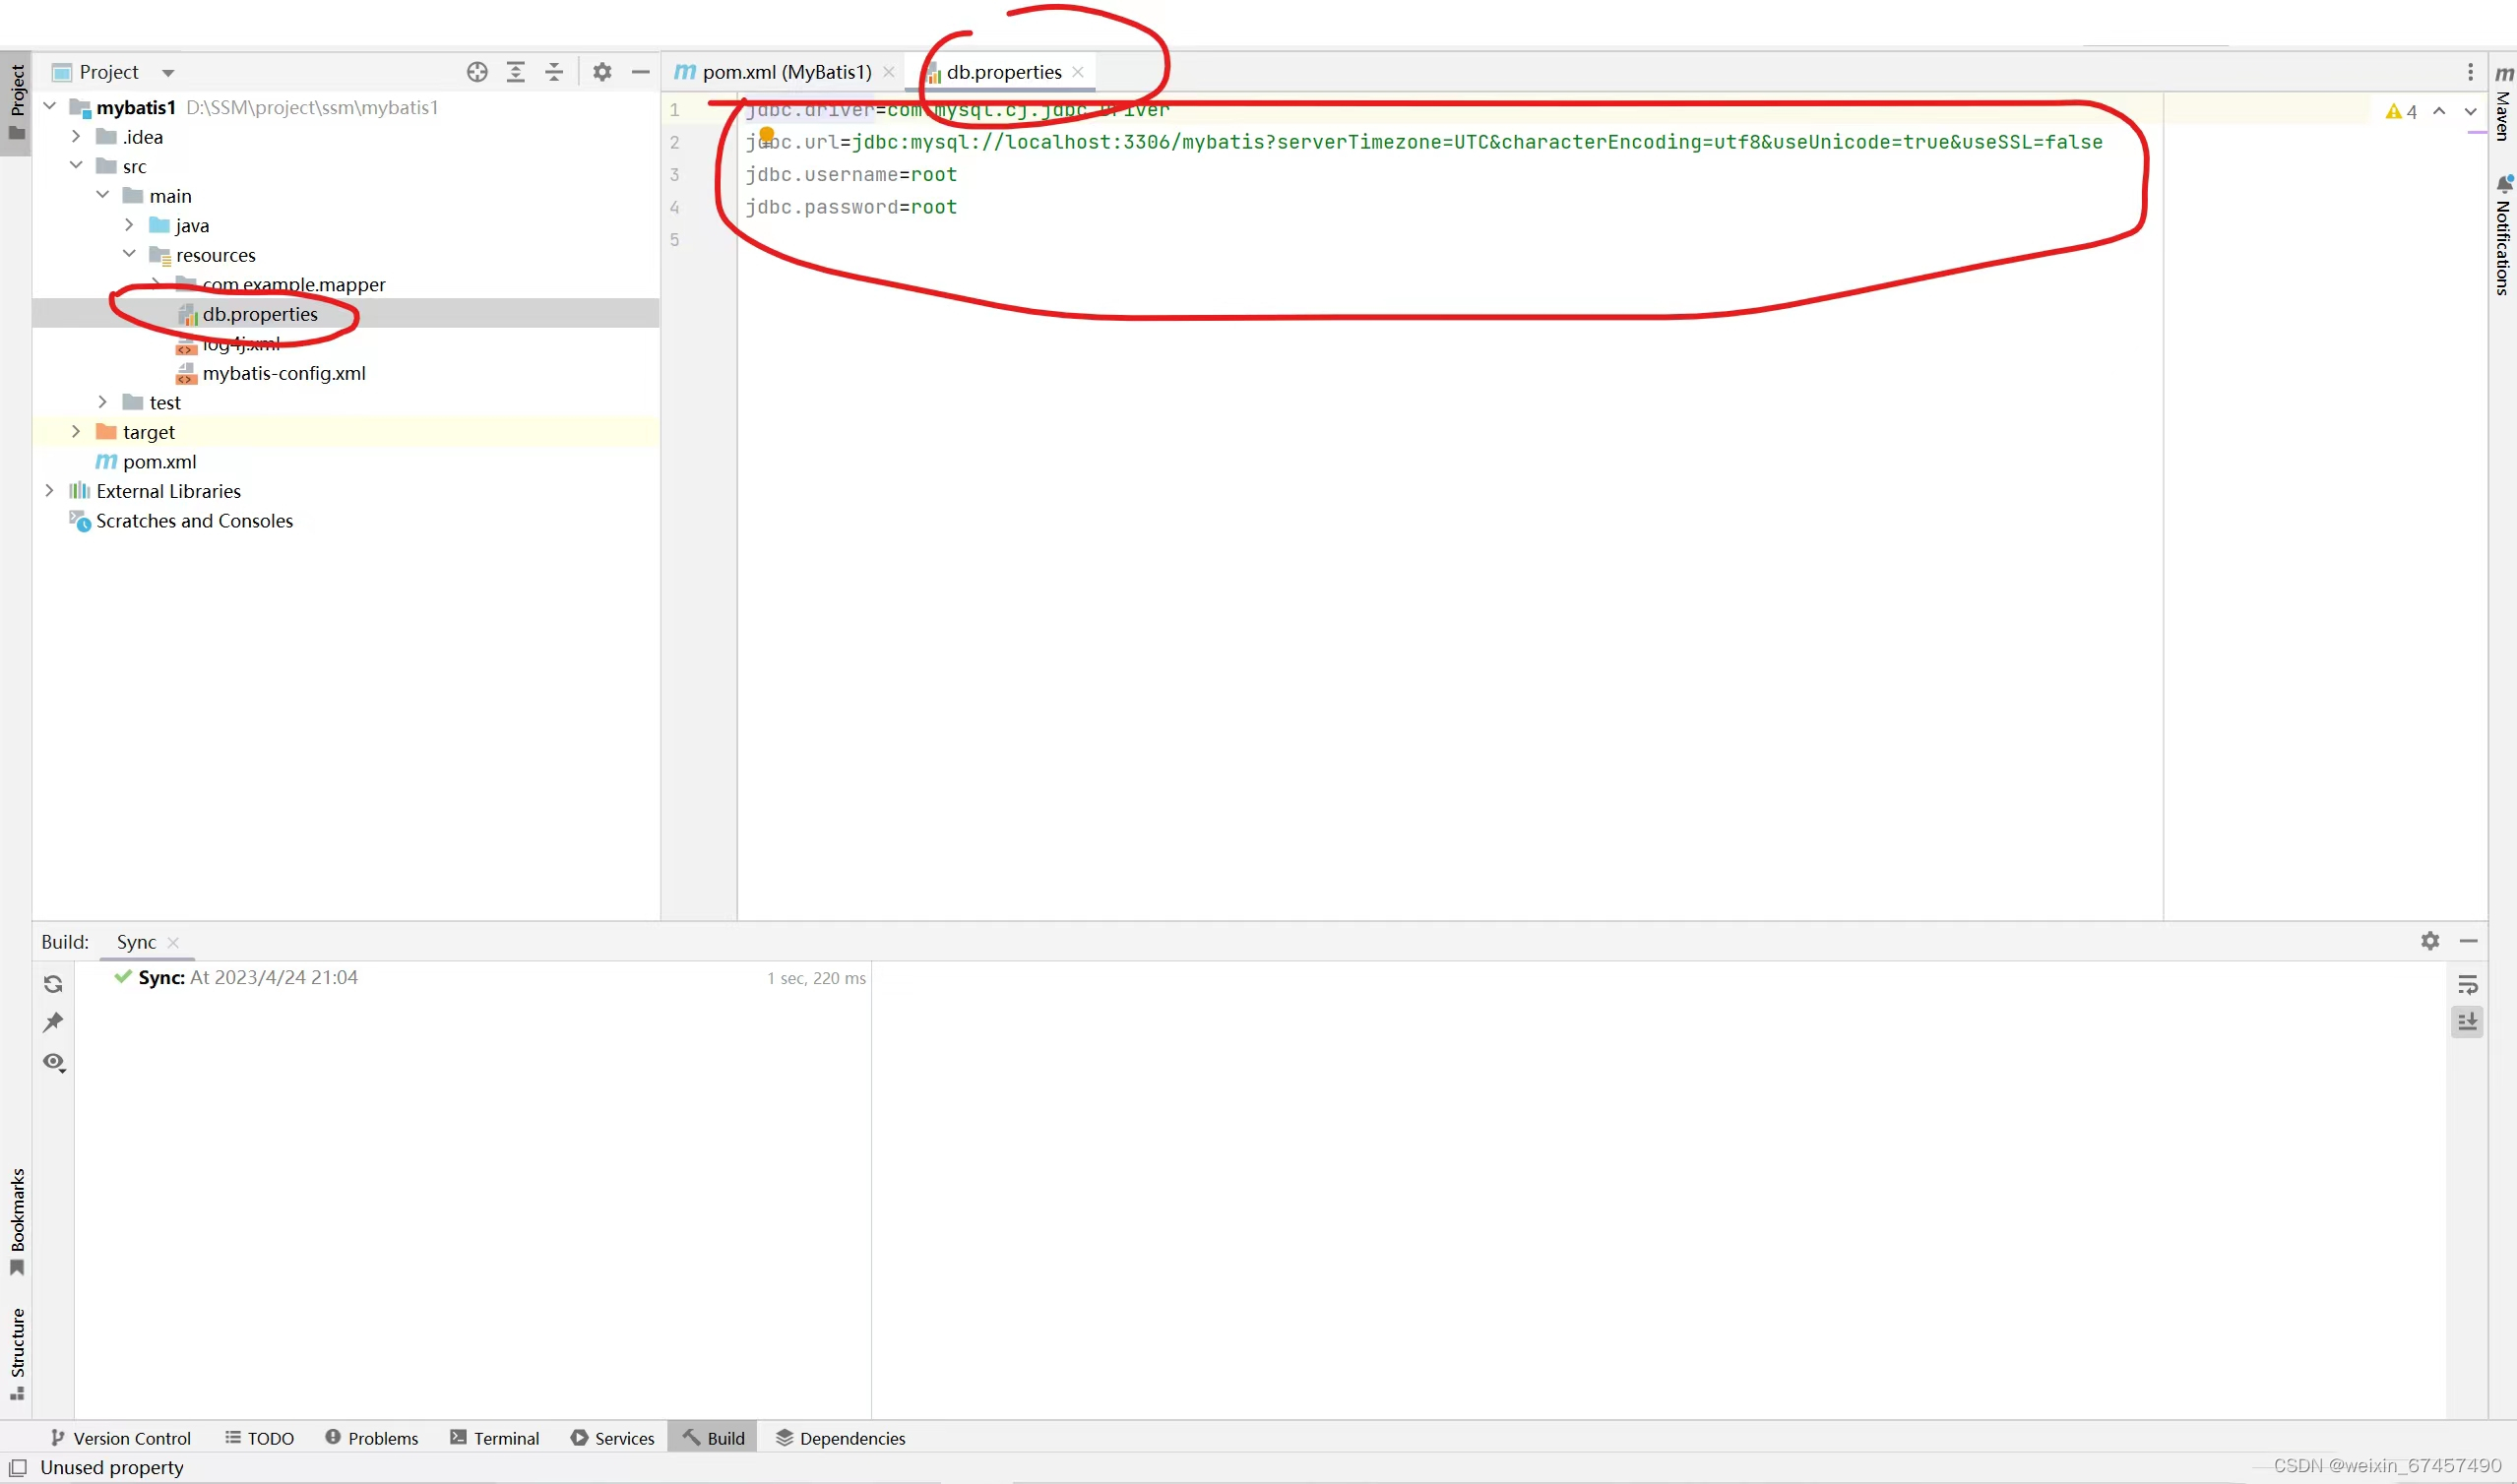Click the Rerun sync icon in the Build panel
This screenshot has width=2517, height=1484.
tap(54, 984)
